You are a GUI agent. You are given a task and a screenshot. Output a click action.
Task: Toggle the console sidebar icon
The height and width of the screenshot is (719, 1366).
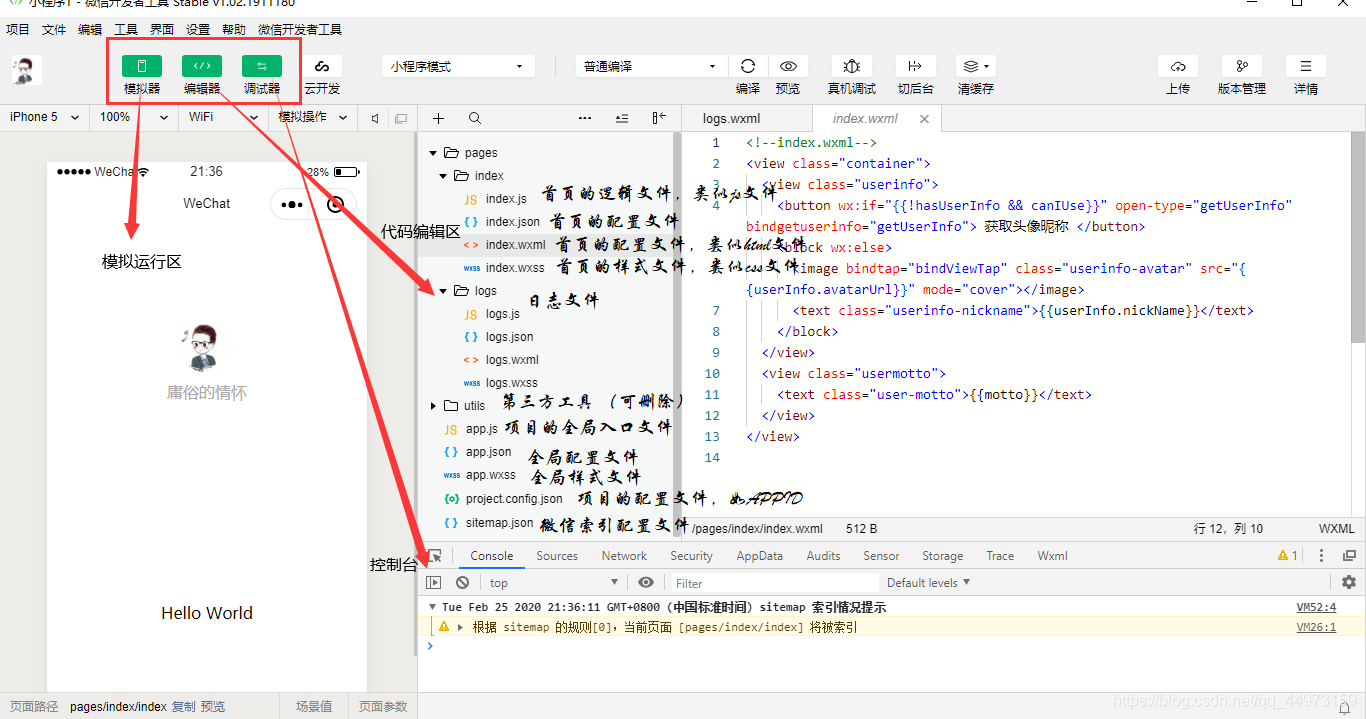(434, 582)
